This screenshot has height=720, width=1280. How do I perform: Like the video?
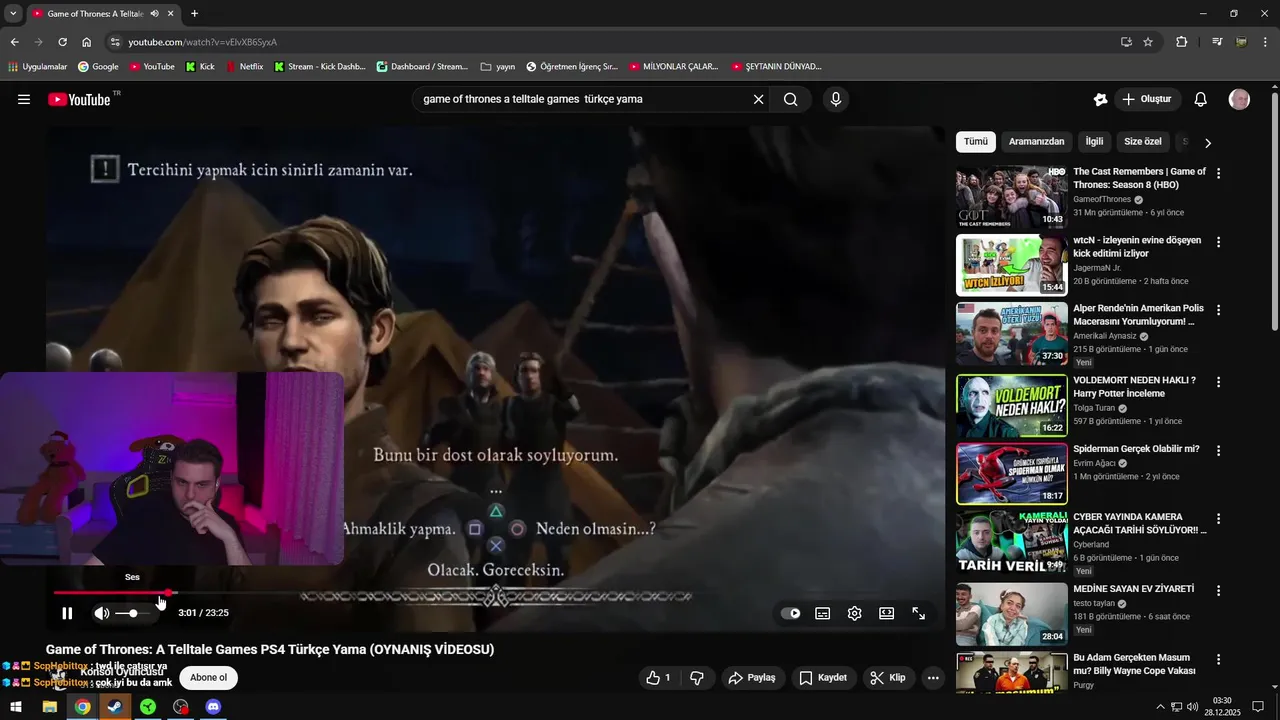point(659,677)
